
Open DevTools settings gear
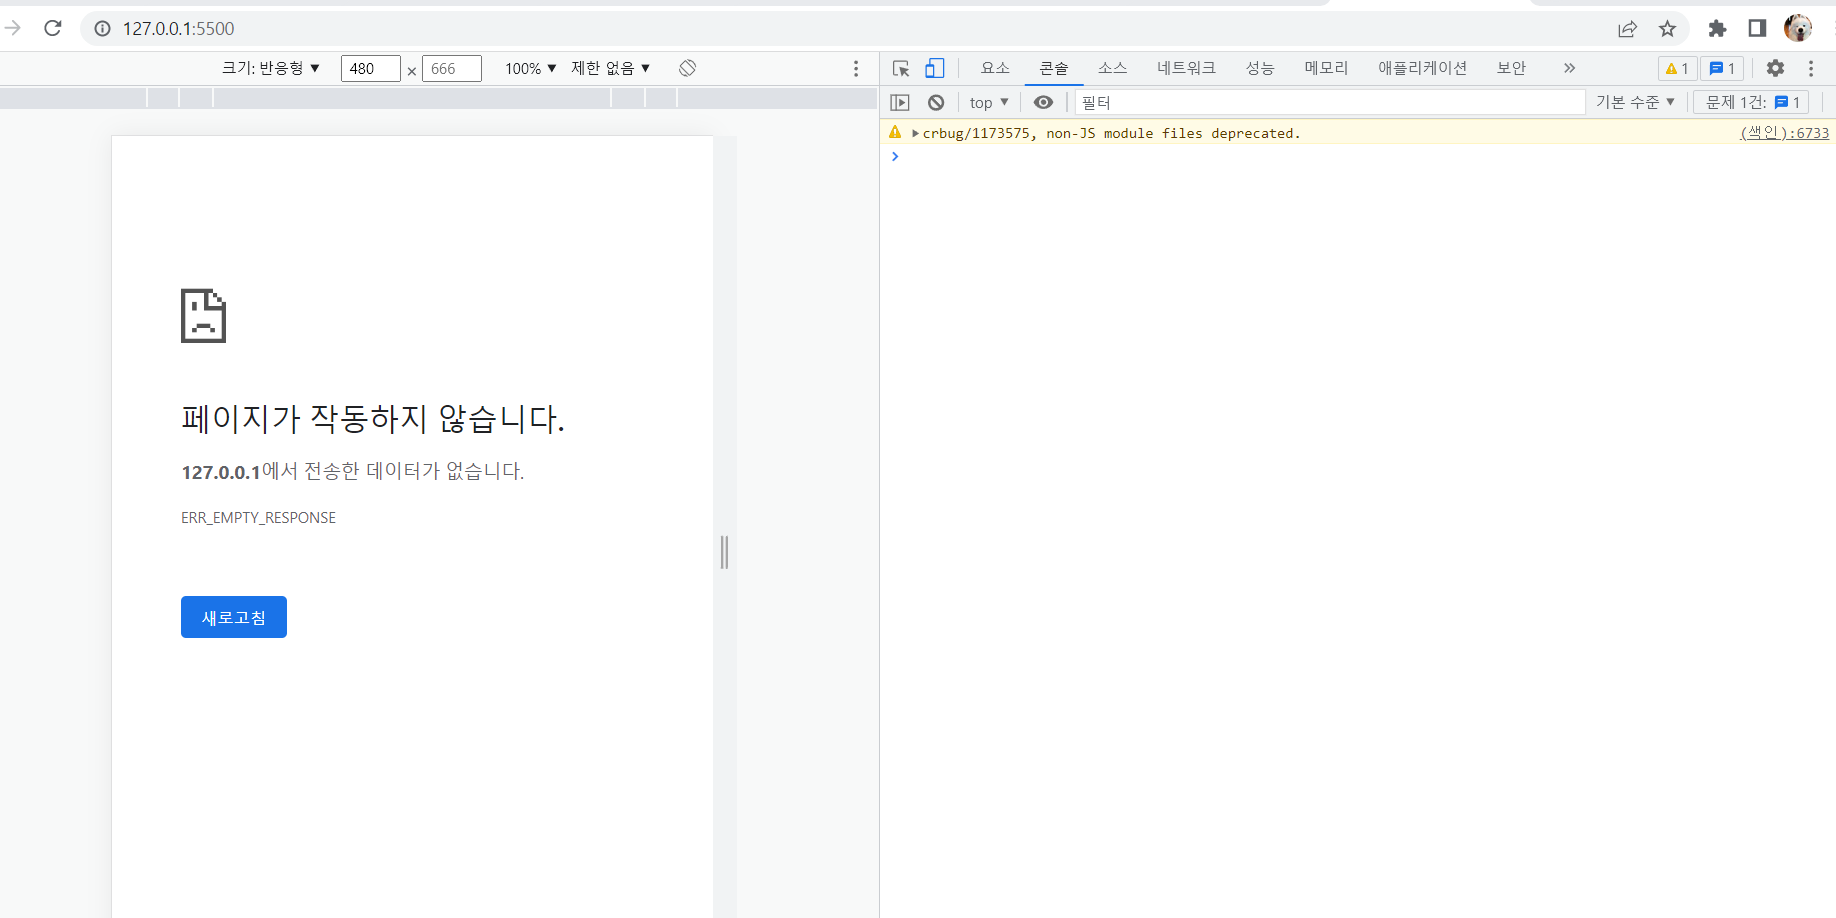pos(1775,68)
